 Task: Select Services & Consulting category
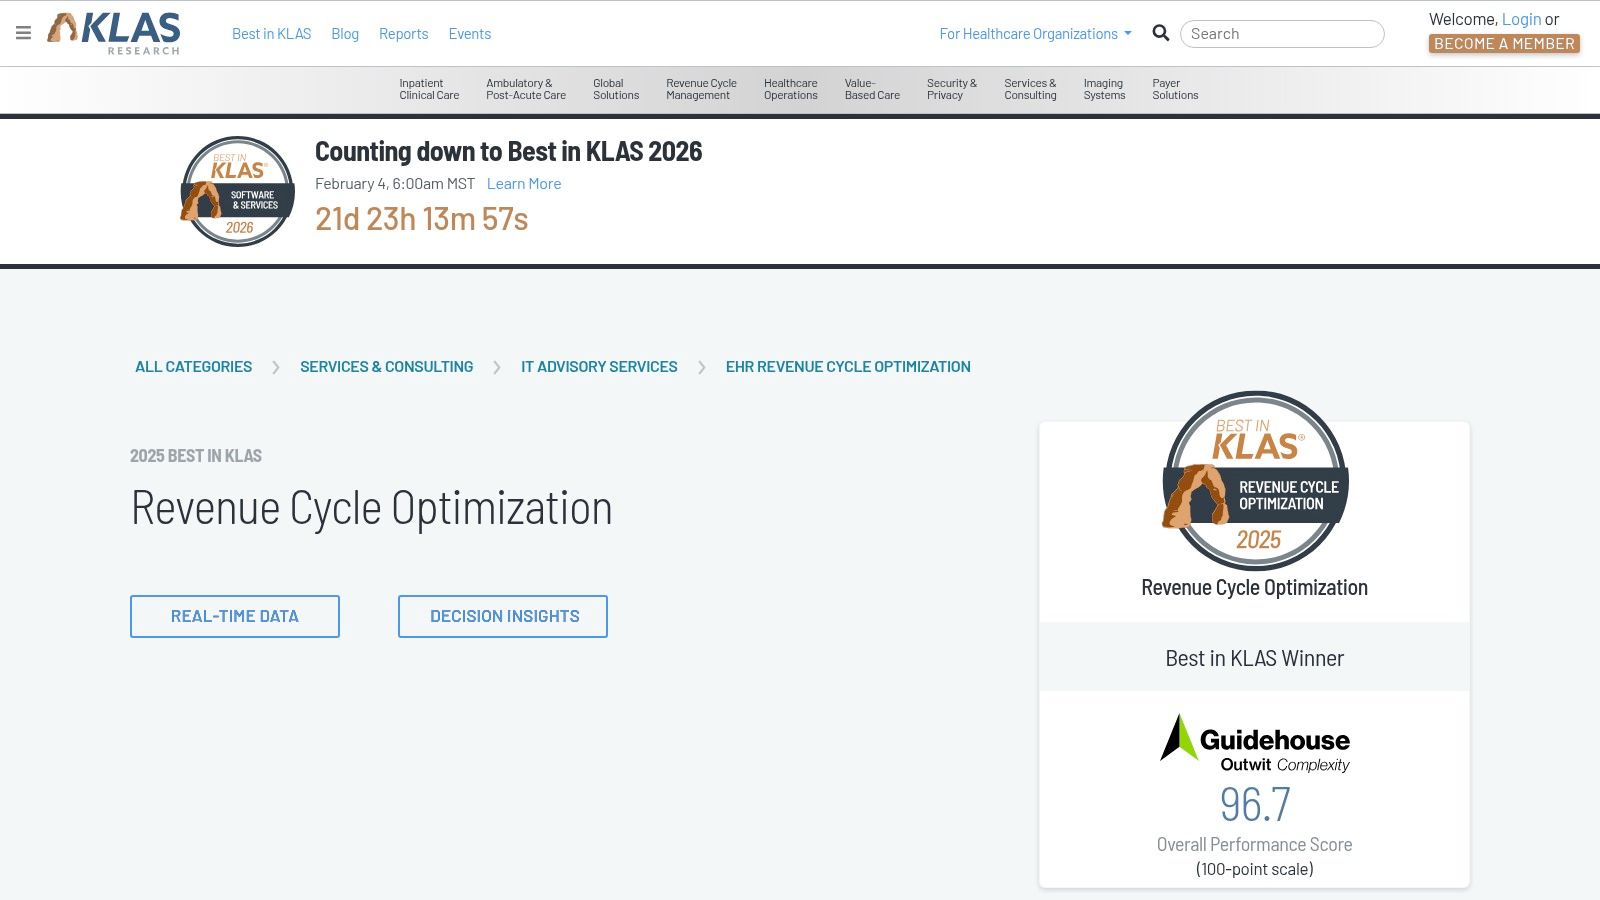1030,90
